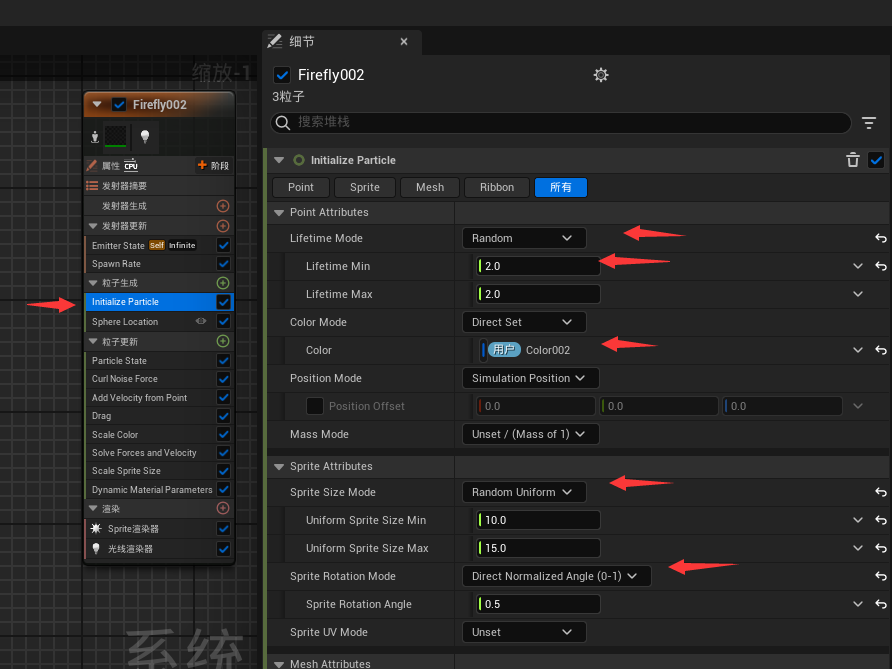Toggle Sphere Location eye visibility icon
Screen dimensions: 892x669
pyautogui.click(x=201, y=321)
